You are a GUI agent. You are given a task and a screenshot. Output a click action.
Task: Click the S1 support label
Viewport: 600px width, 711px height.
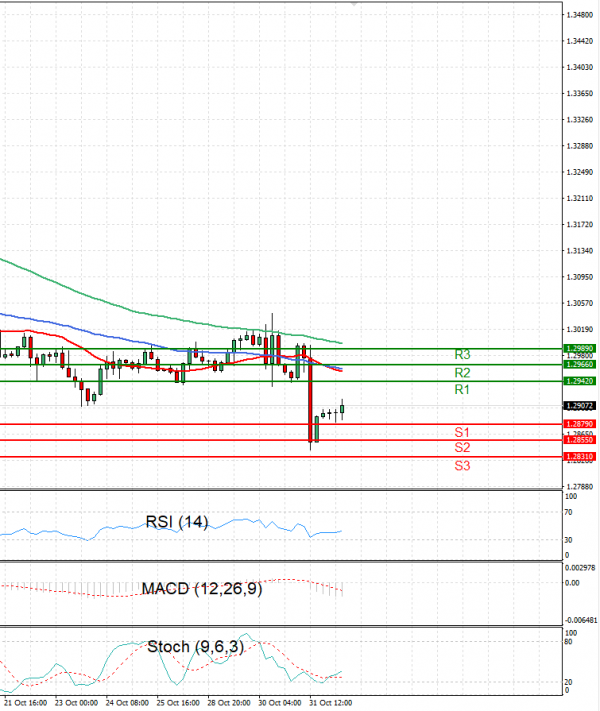462,432
